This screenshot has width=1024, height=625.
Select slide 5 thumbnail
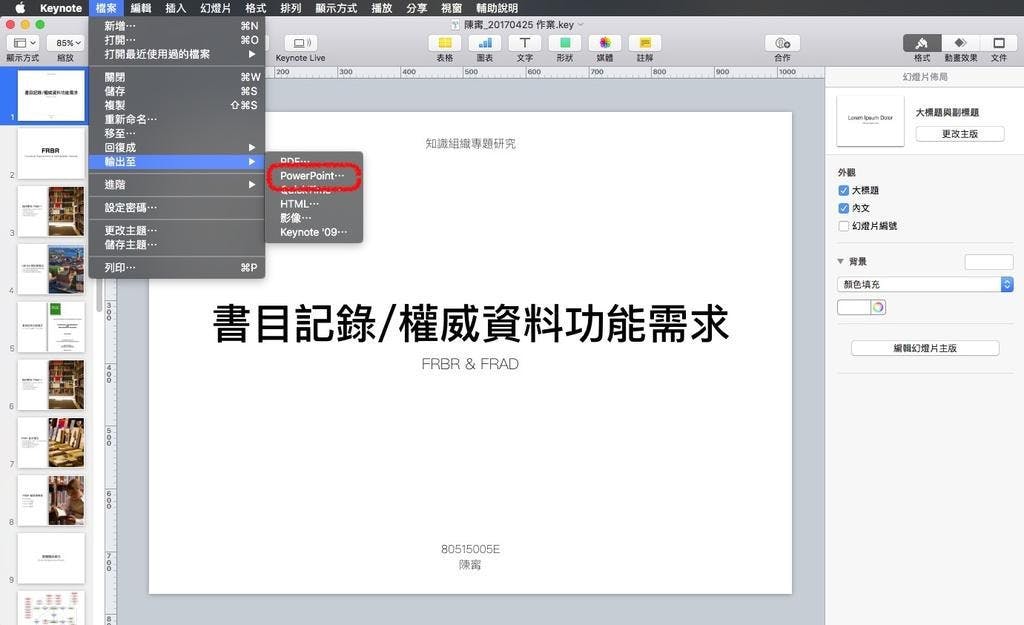51,327
